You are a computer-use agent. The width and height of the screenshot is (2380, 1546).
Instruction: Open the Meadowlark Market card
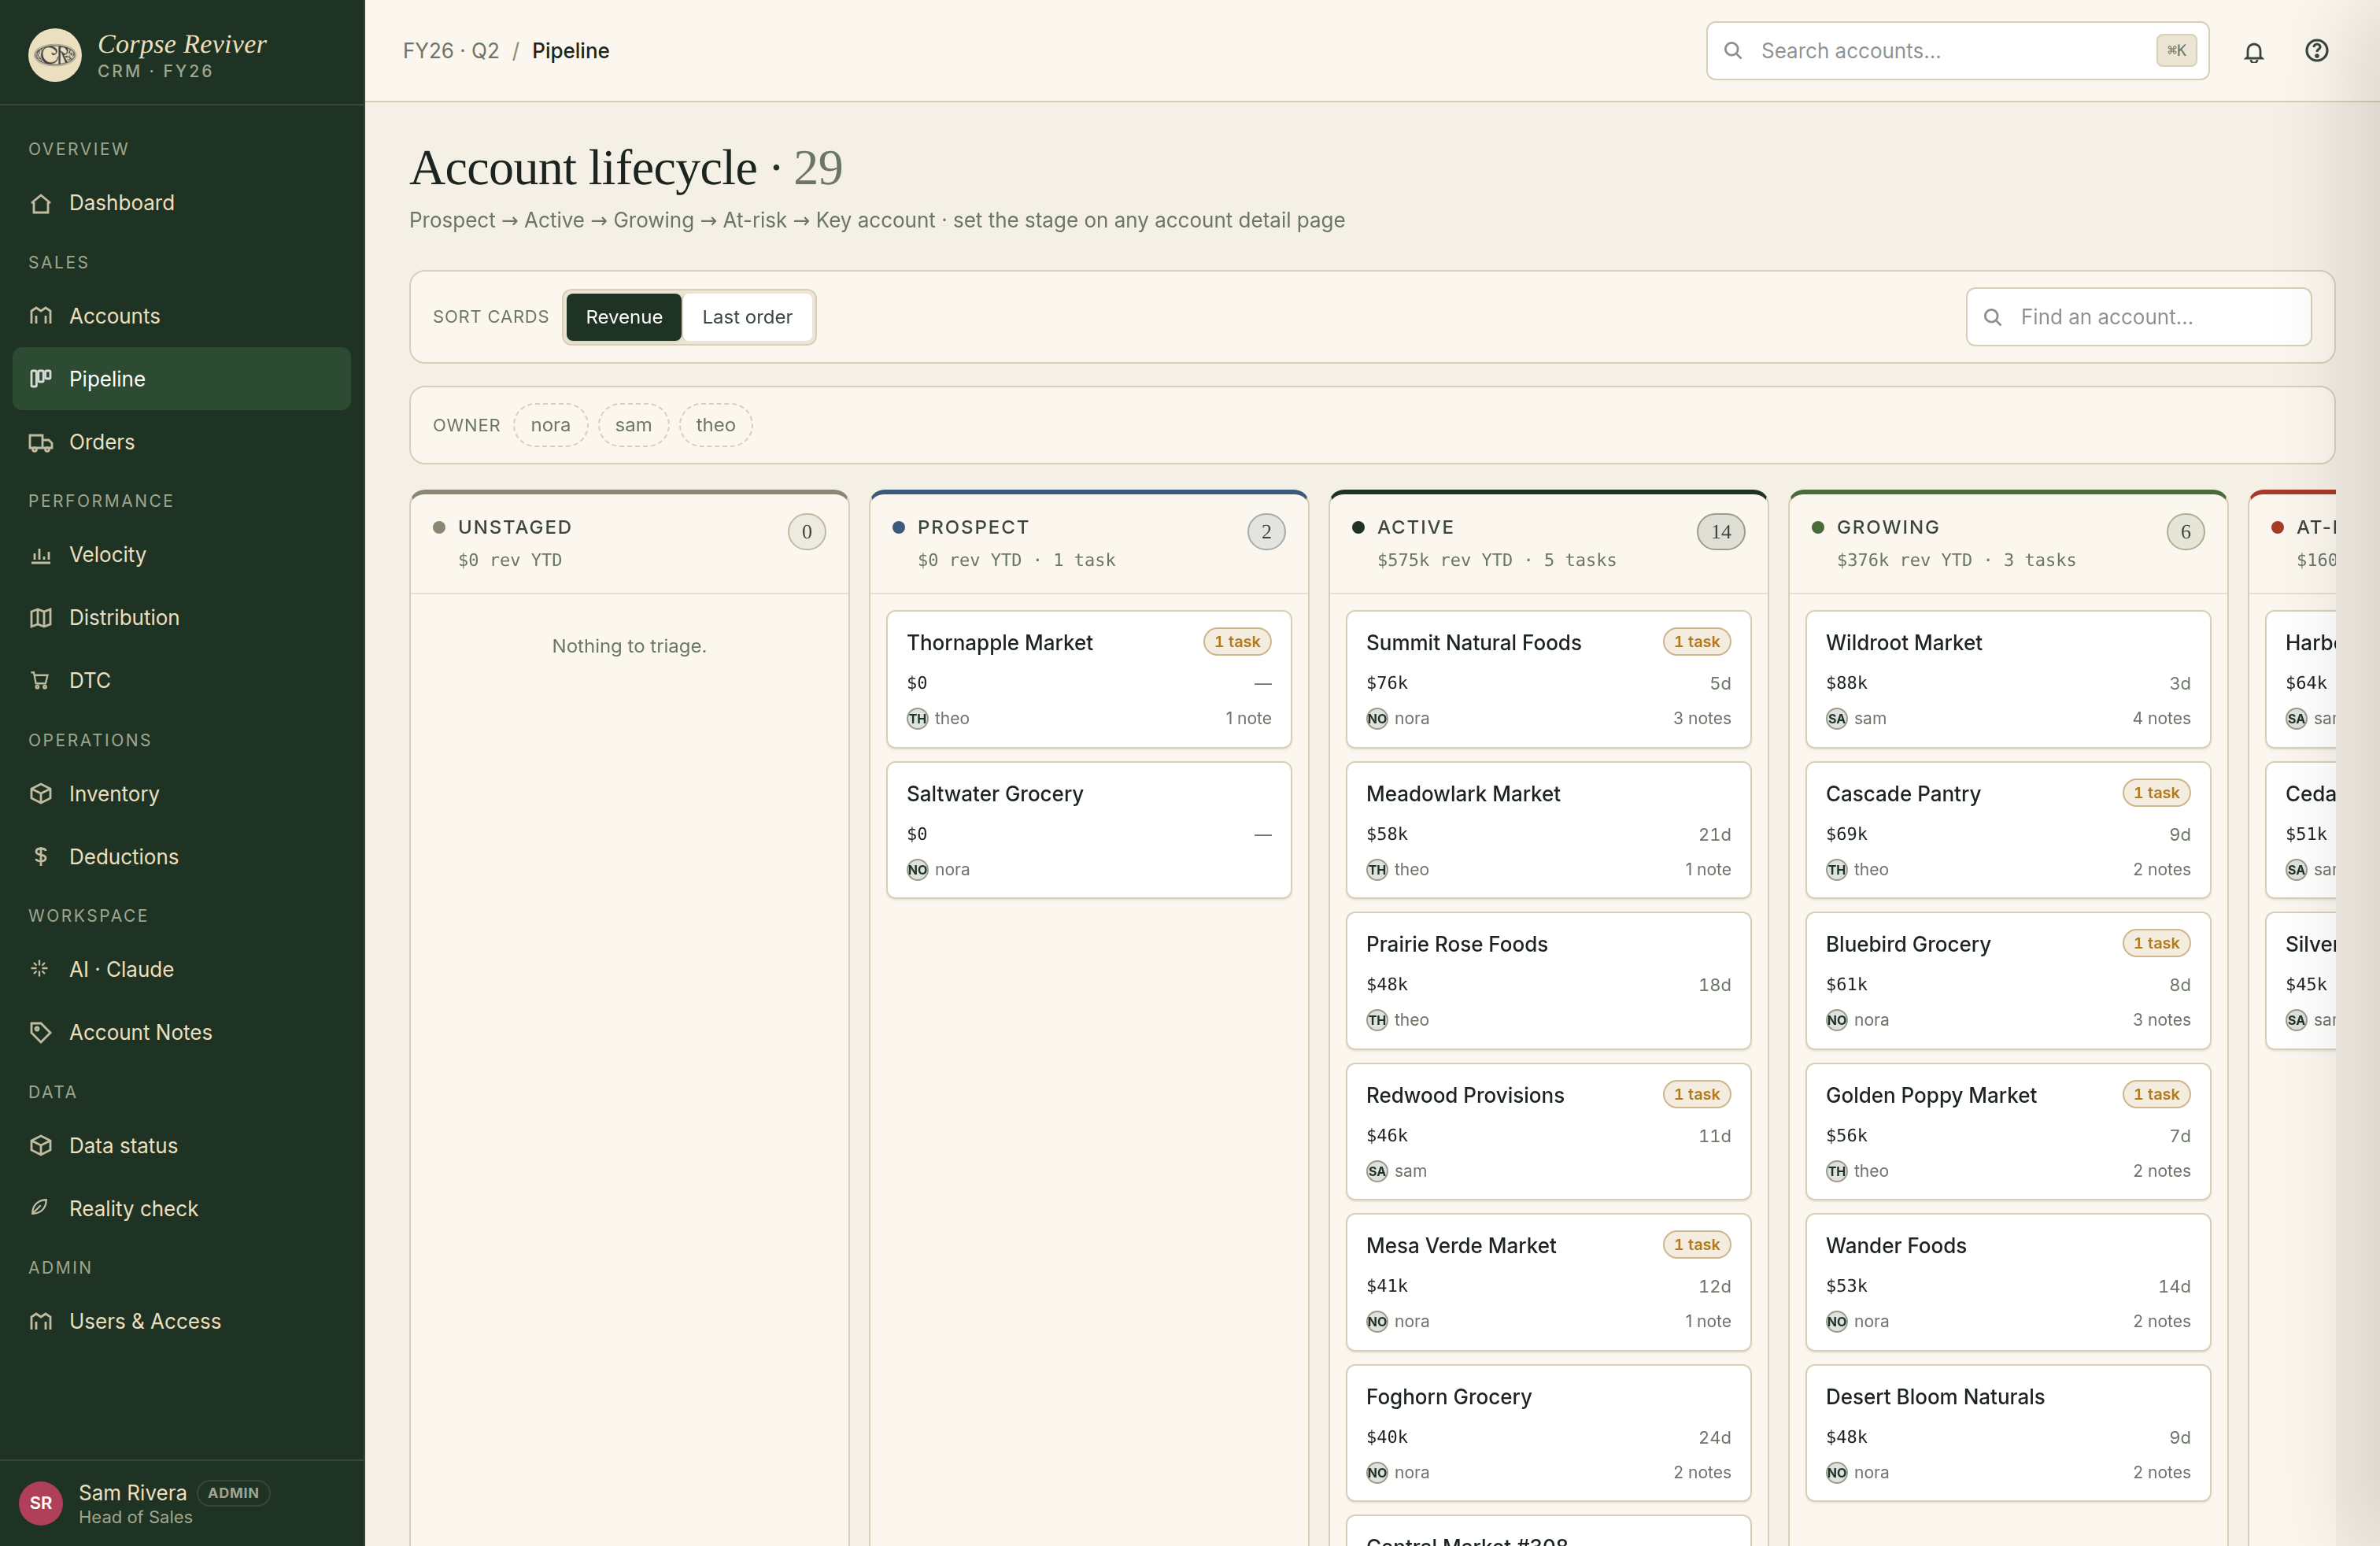pyautogui.click(x=1548, y=830)
